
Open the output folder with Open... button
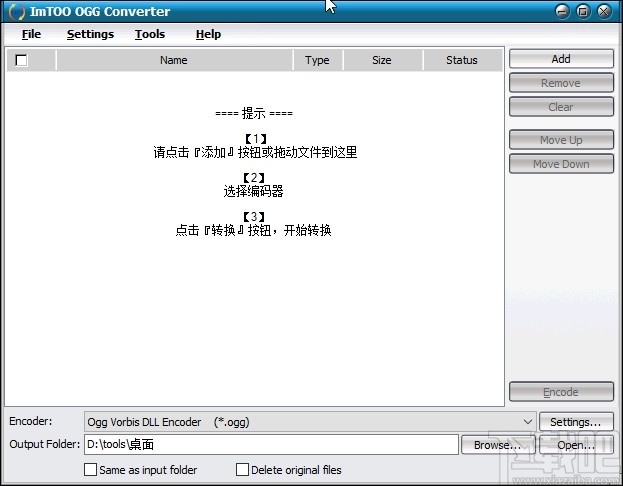coord(576,445)
